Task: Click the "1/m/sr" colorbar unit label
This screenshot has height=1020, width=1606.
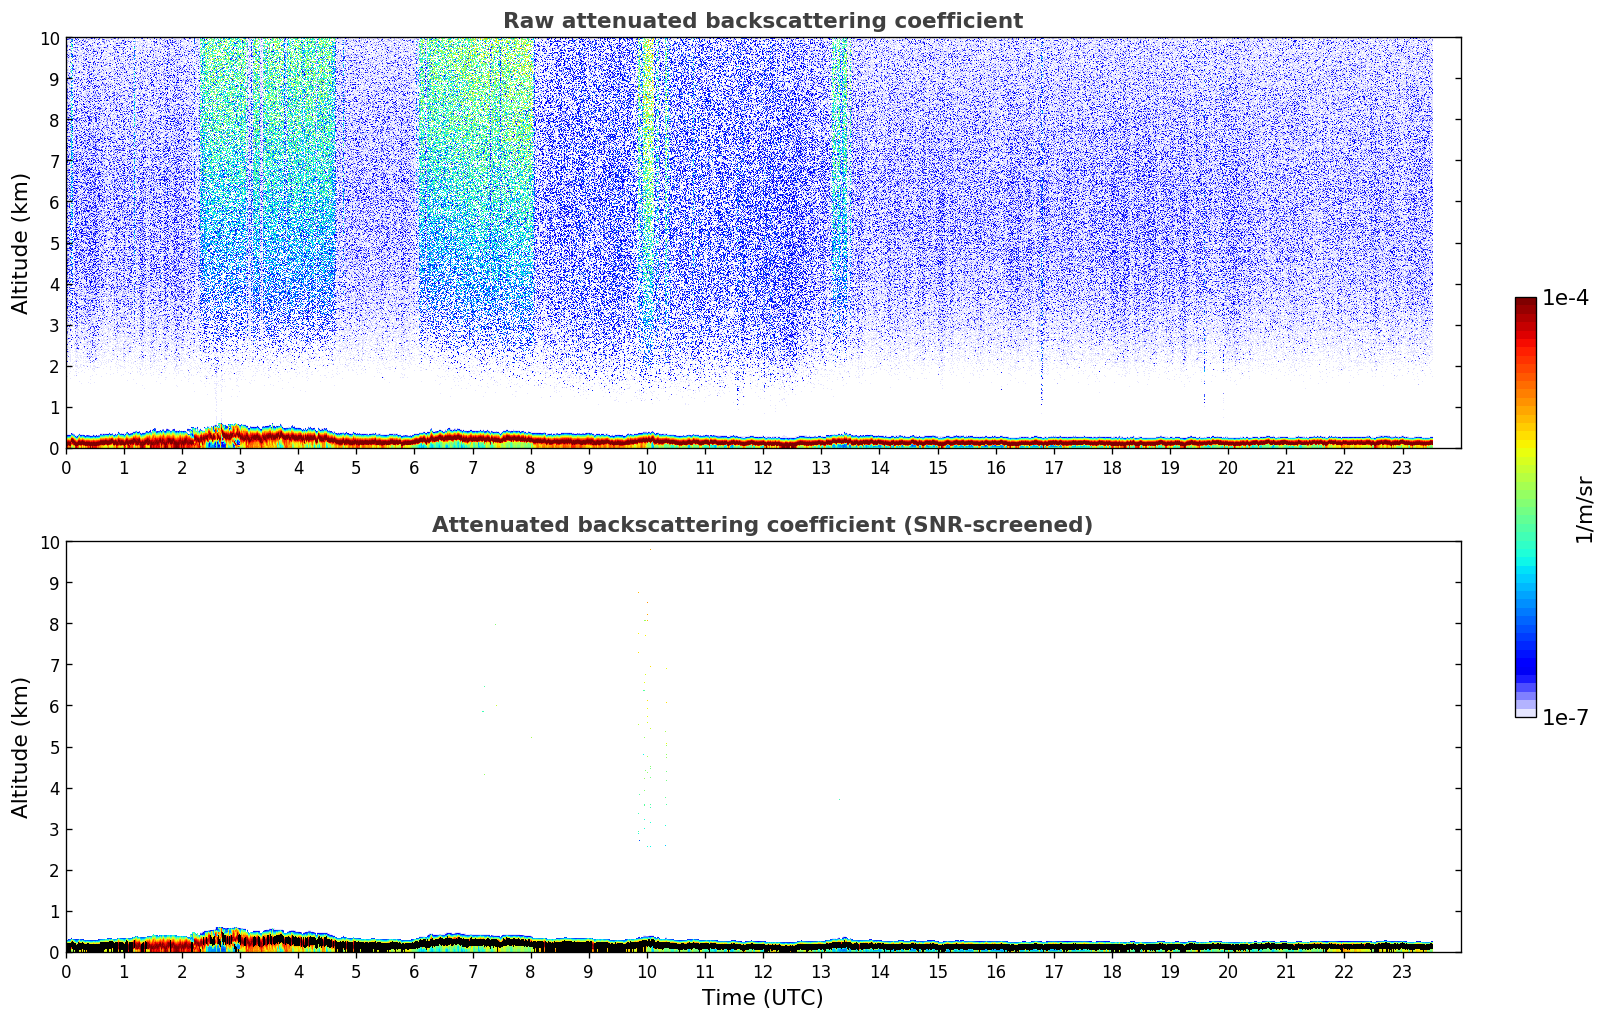Action: tap(1584, 508)
